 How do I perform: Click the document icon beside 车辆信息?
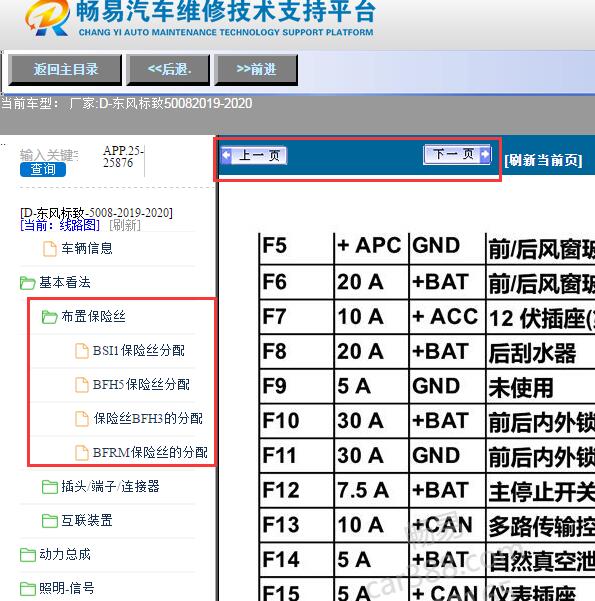pos(49,249)
